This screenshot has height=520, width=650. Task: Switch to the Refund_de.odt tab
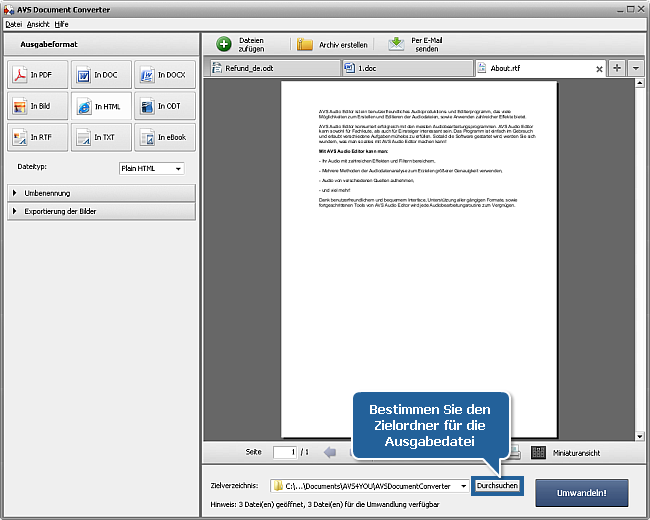[268, 69]
